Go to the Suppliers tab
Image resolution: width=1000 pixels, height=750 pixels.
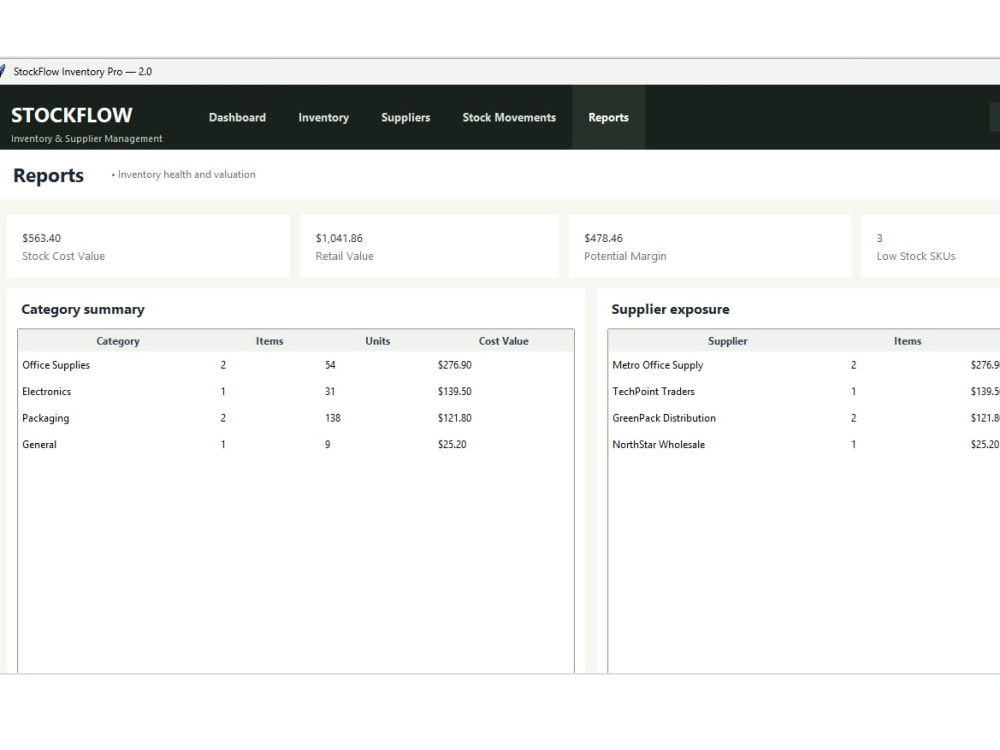click(x=406, y=117)
